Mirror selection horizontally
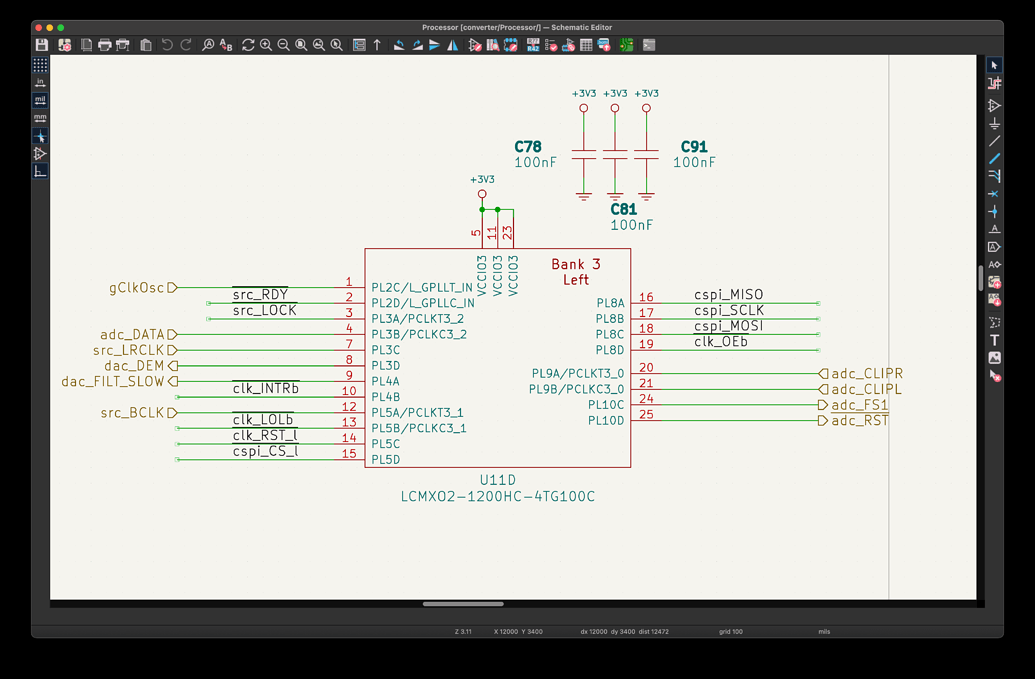Viewport: 1035px width, 679px height. click(452, 45)
